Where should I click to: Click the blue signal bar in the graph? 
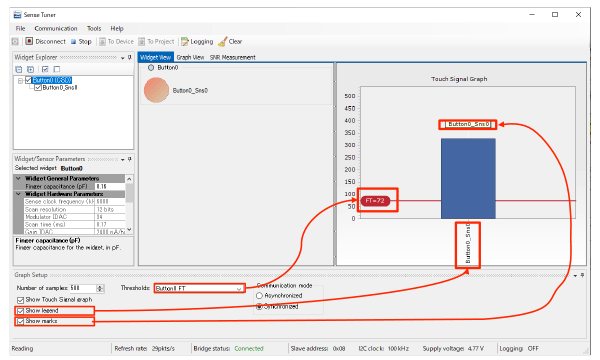click(468, 178)
